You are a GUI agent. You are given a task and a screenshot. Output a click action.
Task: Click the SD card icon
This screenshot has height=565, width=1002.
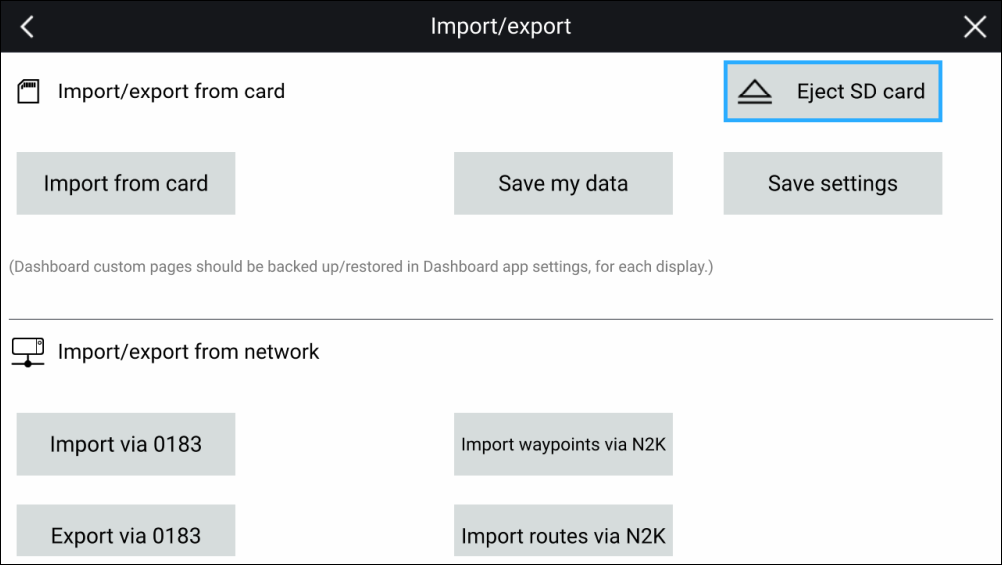(28, 92)
